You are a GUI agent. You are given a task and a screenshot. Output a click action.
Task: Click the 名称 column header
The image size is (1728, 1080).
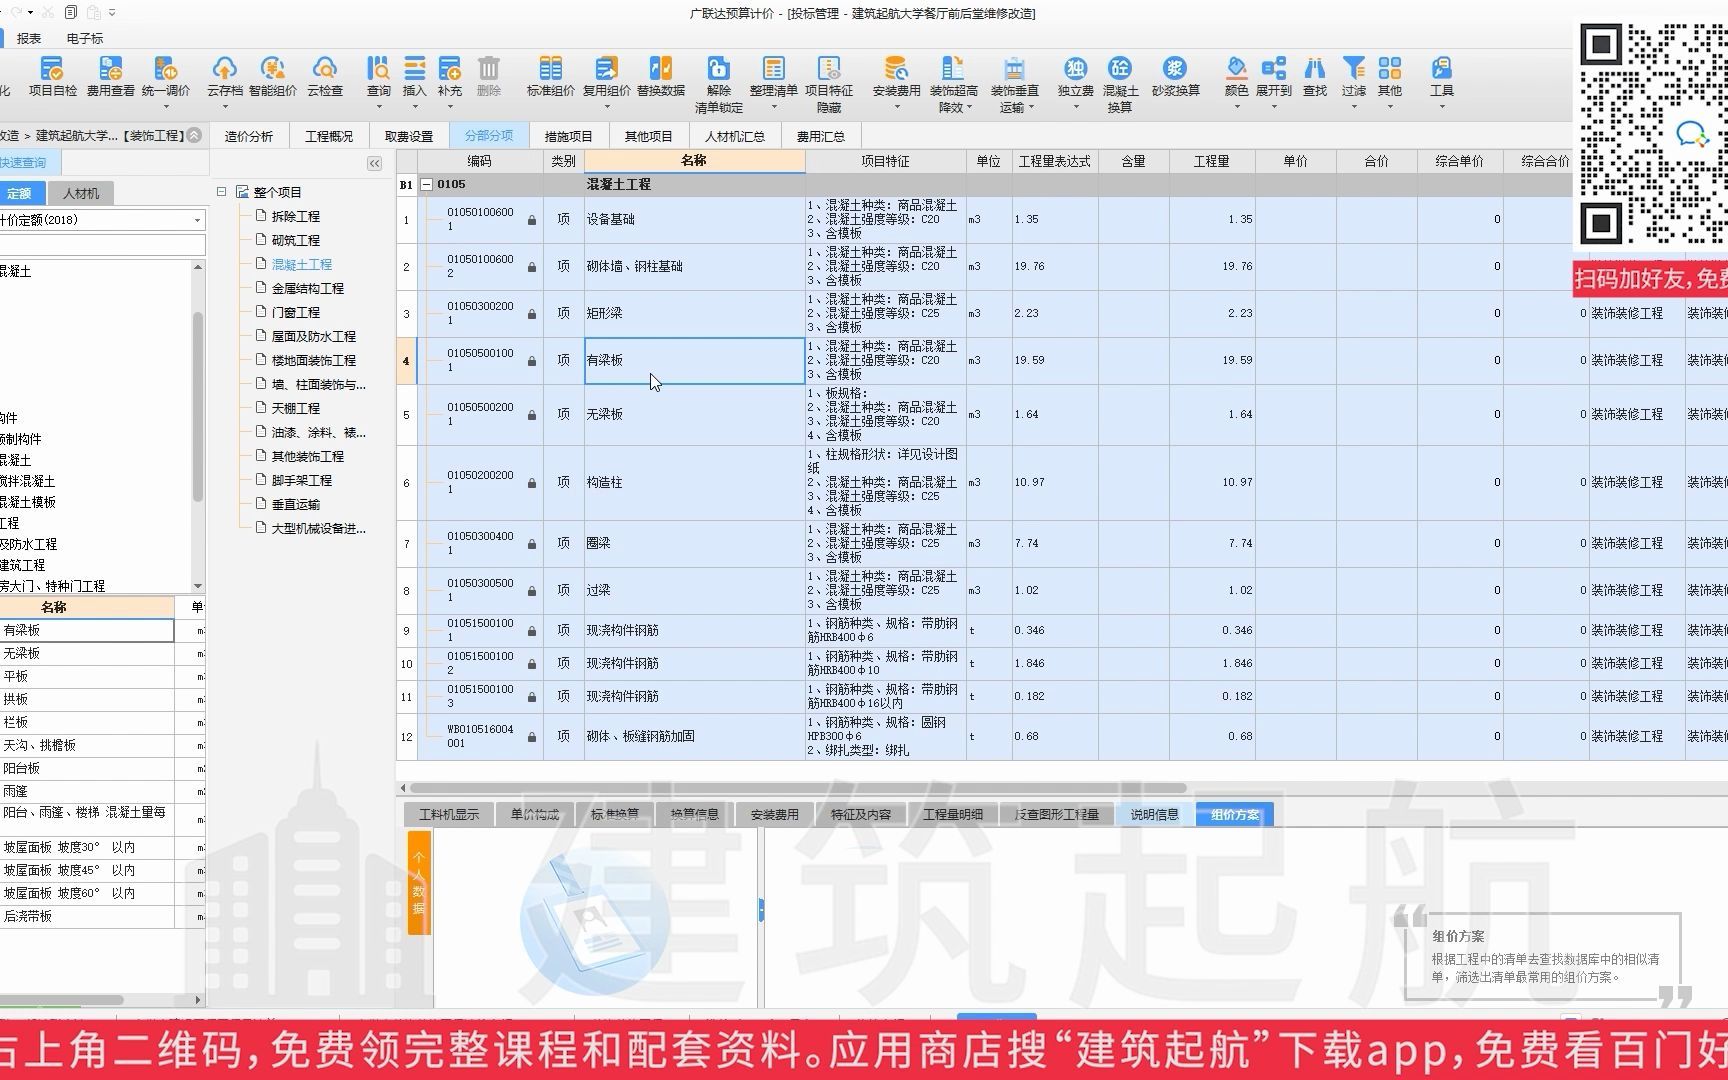coord(694,161)
